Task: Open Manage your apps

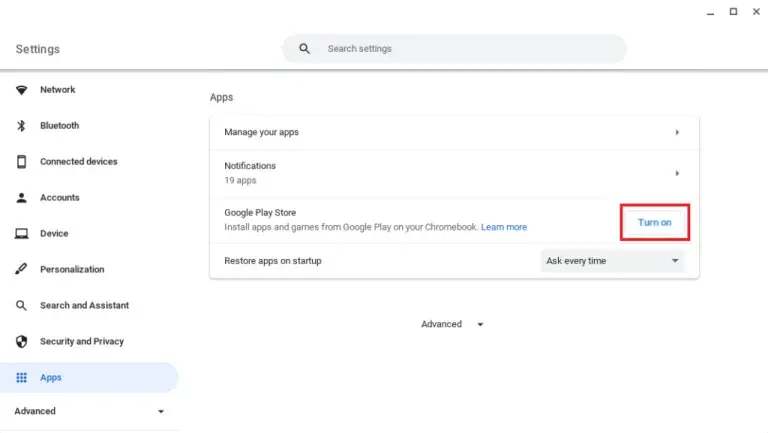Action: [x=454, y=132]
